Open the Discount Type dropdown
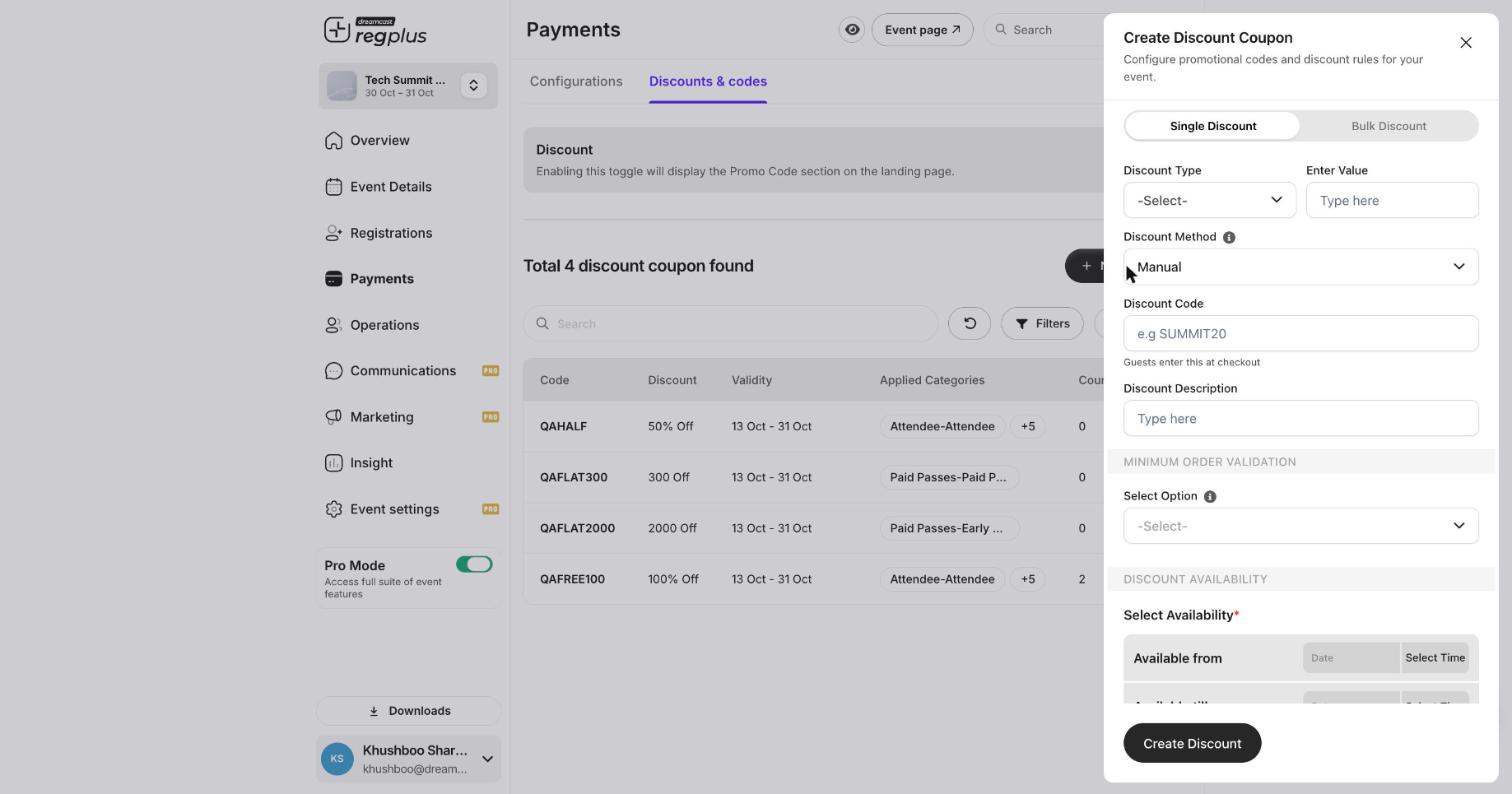Viewport: 1512px width, 794px height. (x=1209, y=201)
